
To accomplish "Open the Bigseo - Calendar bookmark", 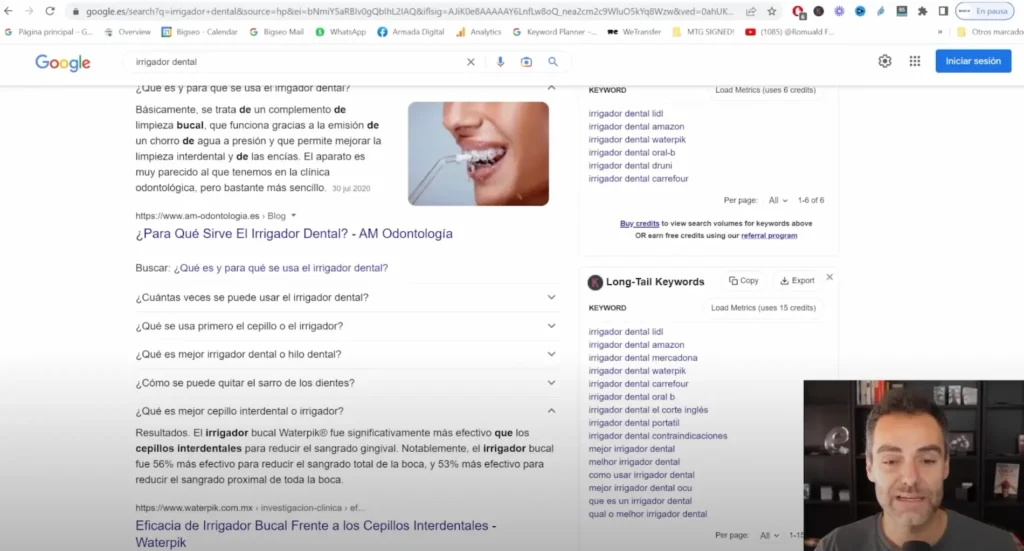I will point(199,31).
